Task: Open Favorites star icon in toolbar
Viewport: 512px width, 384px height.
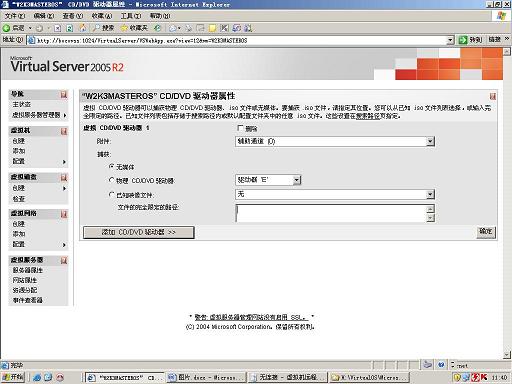Action: (124, 28)
